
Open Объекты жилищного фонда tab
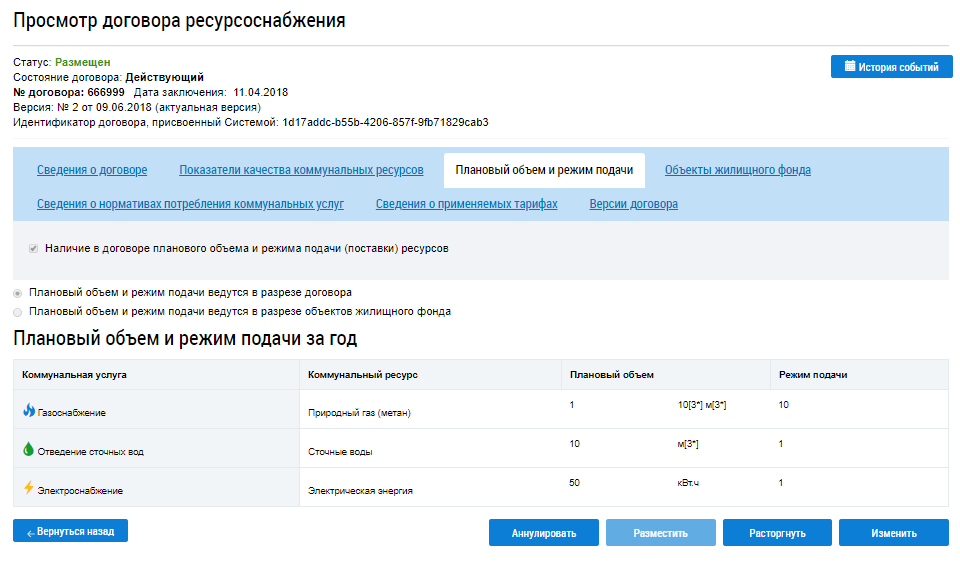pos(737,170)
